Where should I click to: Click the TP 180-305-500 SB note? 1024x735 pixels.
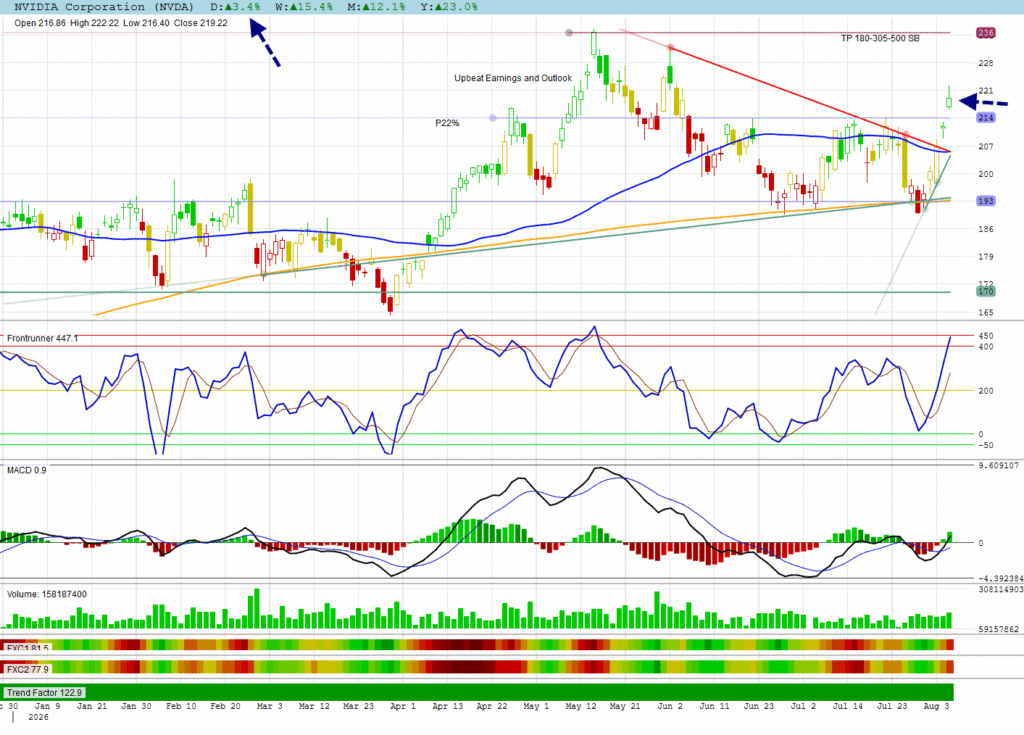coord(880,39)
